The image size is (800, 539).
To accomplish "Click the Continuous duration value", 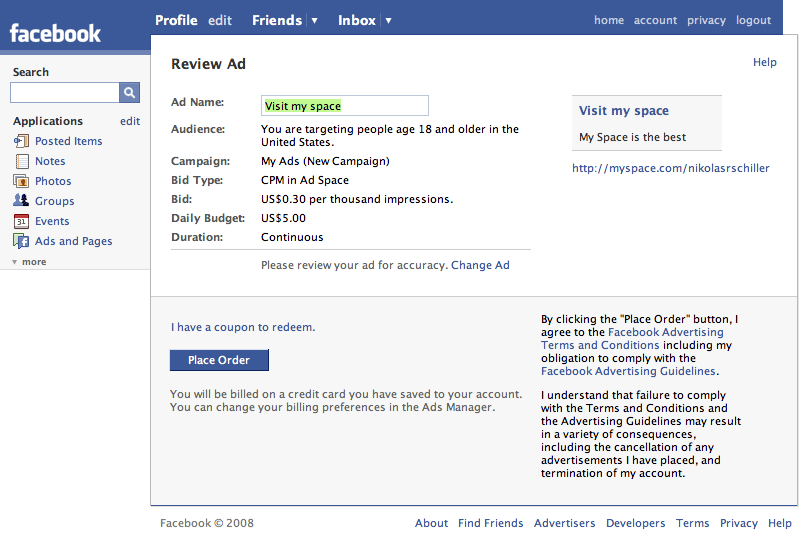I will click(292, 237).
